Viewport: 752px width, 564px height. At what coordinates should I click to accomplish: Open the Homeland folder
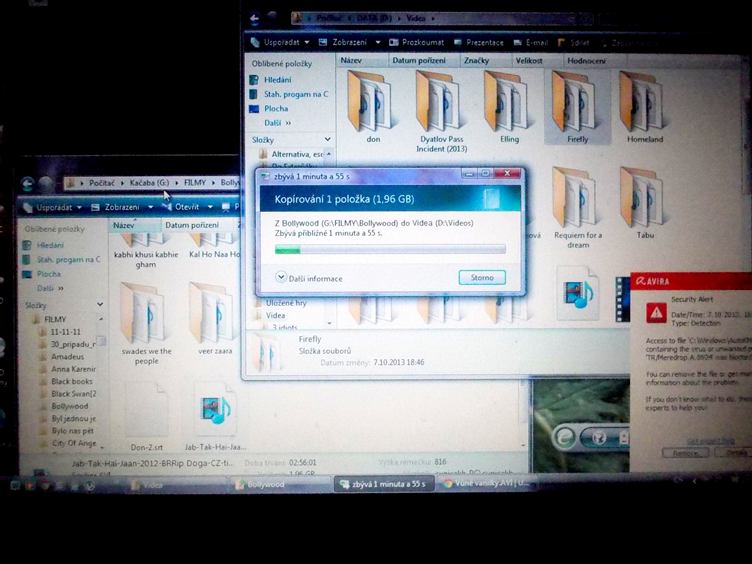(x=644, y=108)
